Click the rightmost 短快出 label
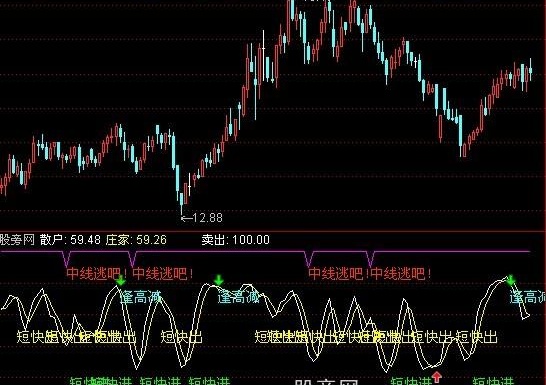 click(477, 337)
